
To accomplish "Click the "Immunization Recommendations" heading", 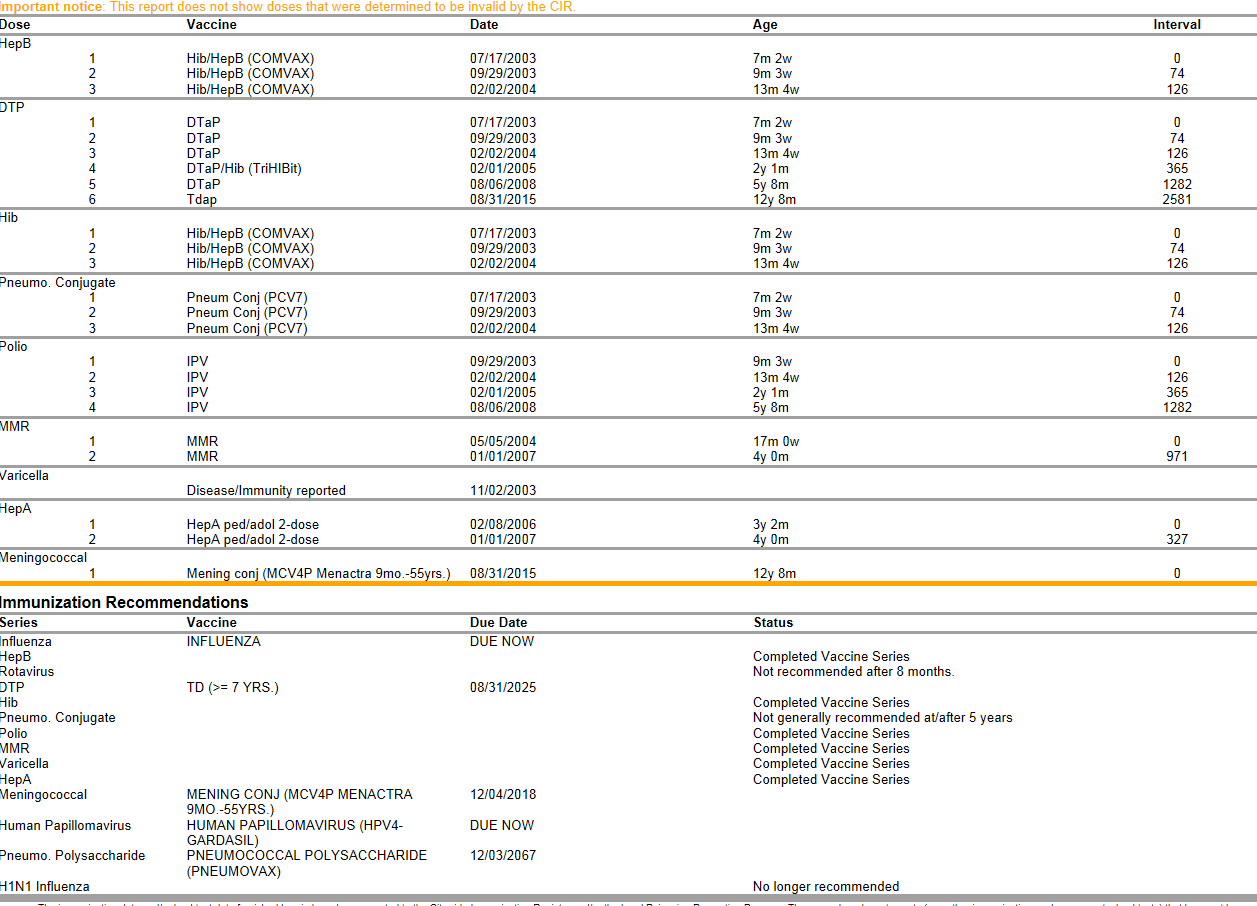I will click(124, 603).
